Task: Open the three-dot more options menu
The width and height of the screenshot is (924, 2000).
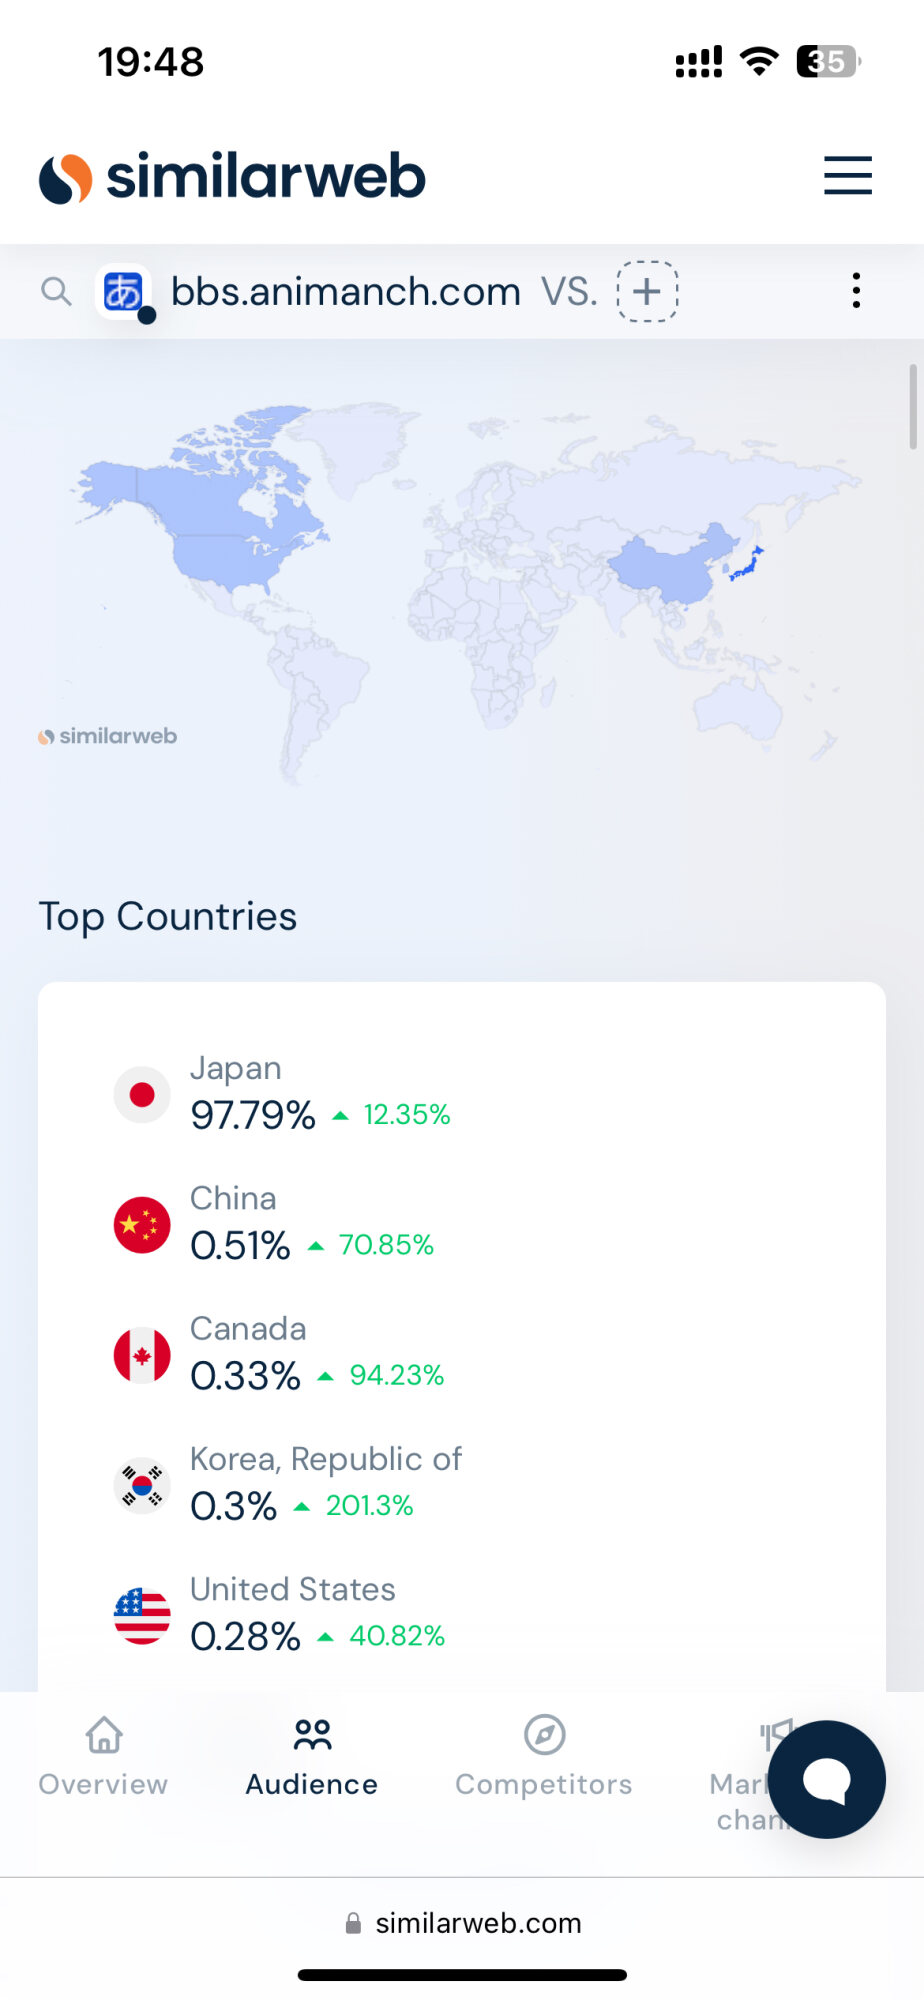Action: [x=856, y=291]
